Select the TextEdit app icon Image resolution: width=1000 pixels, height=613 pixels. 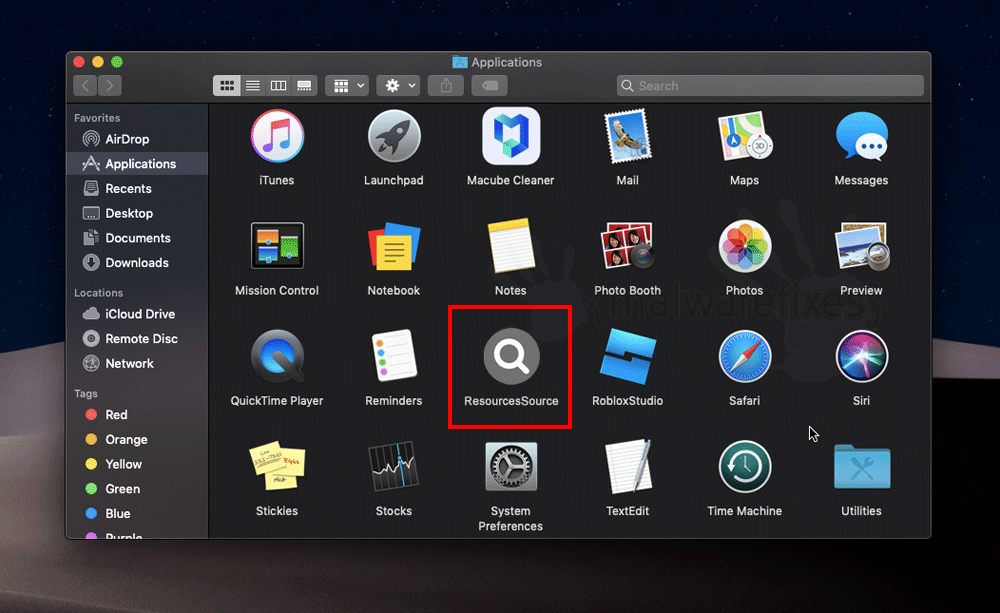pyautogui.click(x=628, y=466)
